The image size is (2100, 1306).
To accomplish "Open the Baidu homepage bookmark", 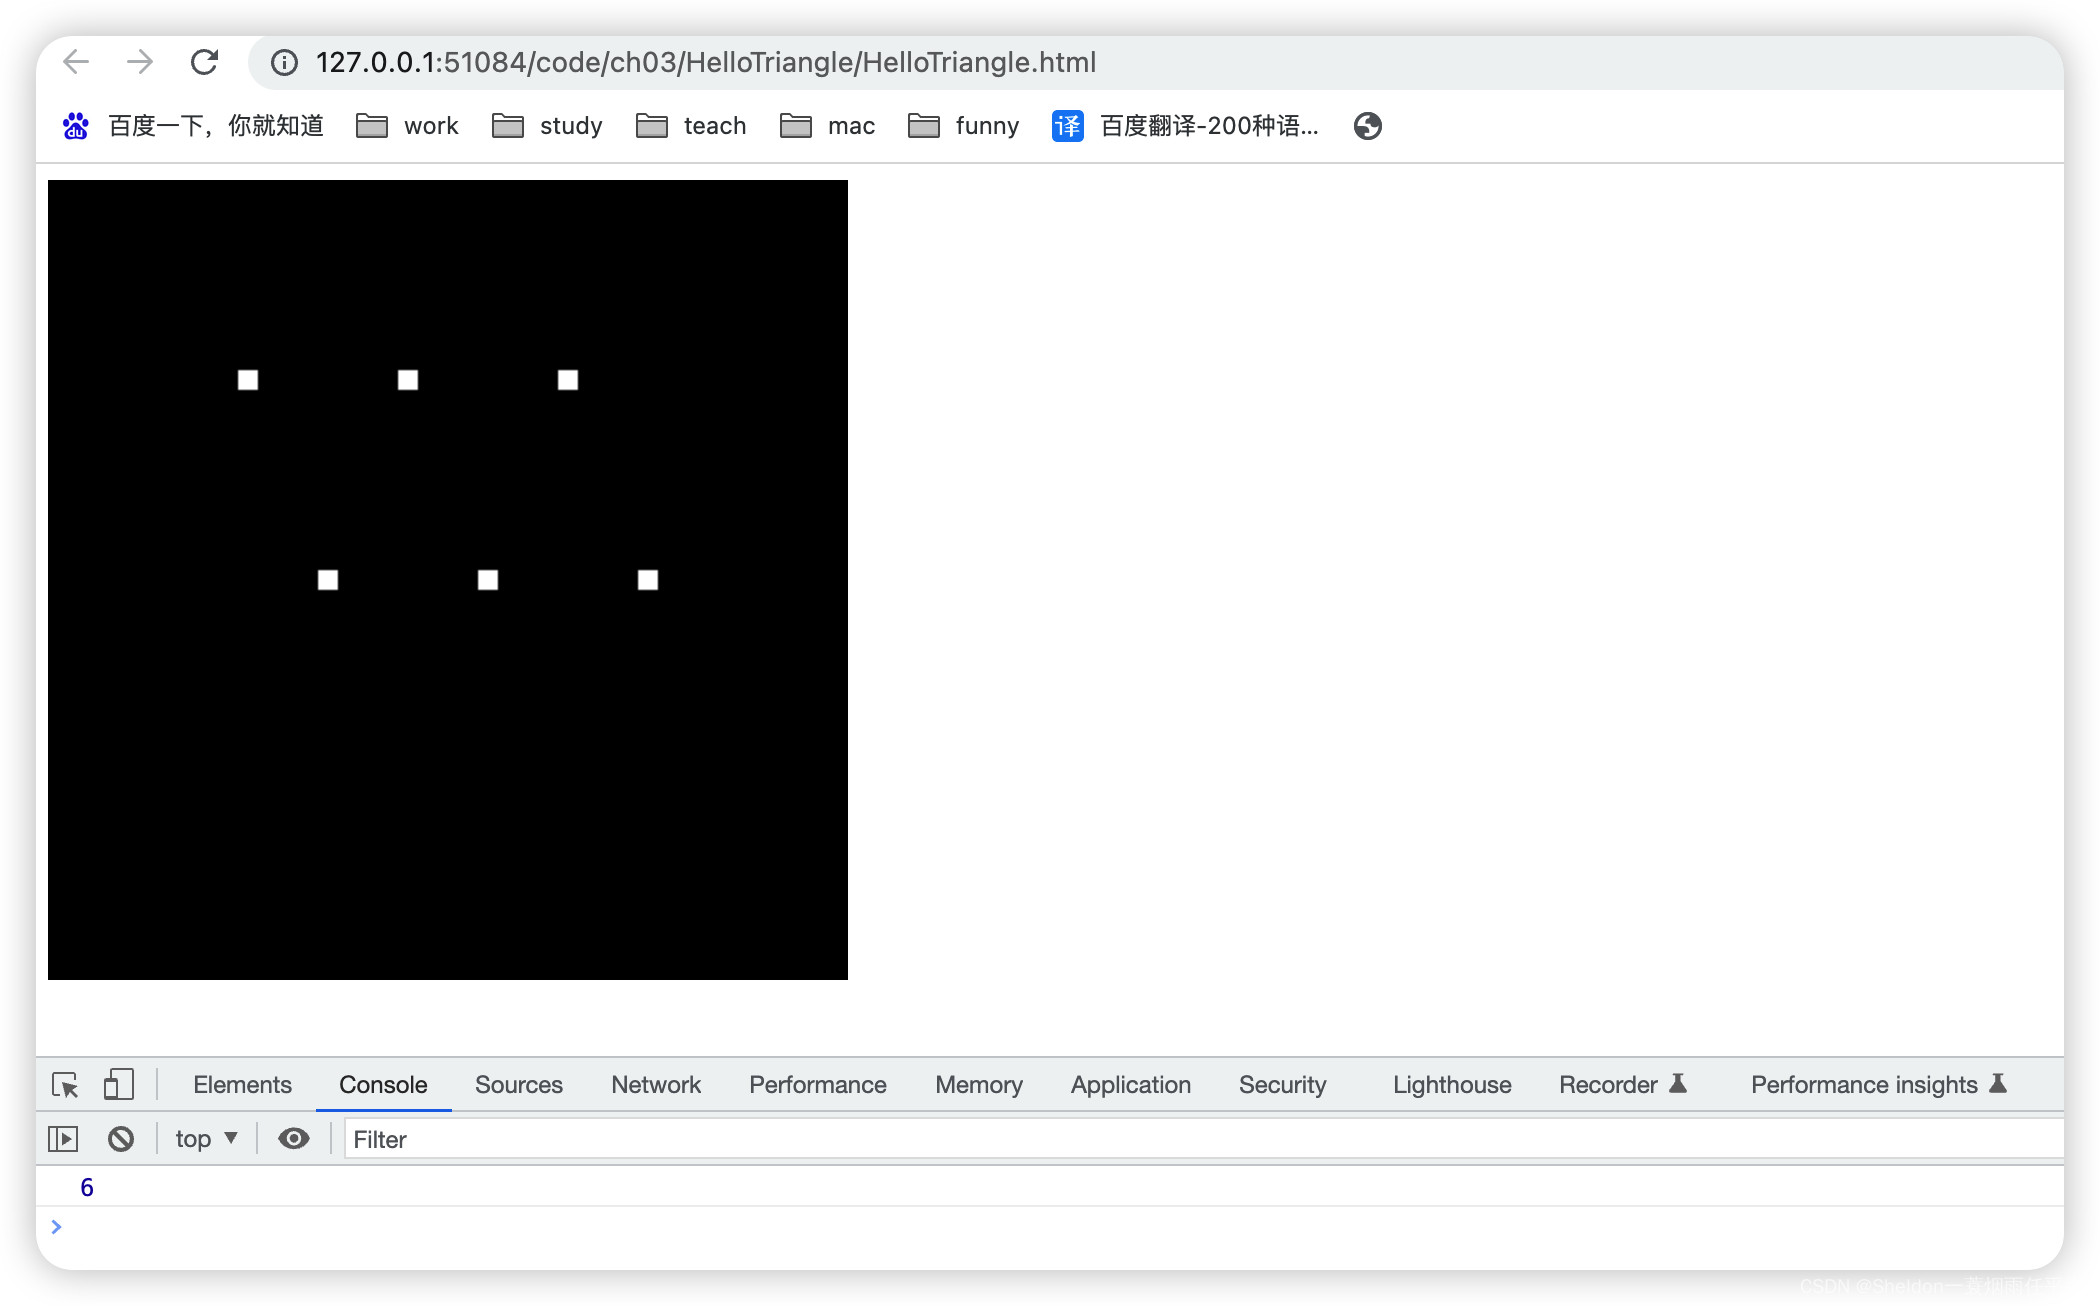I will (194, 126).
